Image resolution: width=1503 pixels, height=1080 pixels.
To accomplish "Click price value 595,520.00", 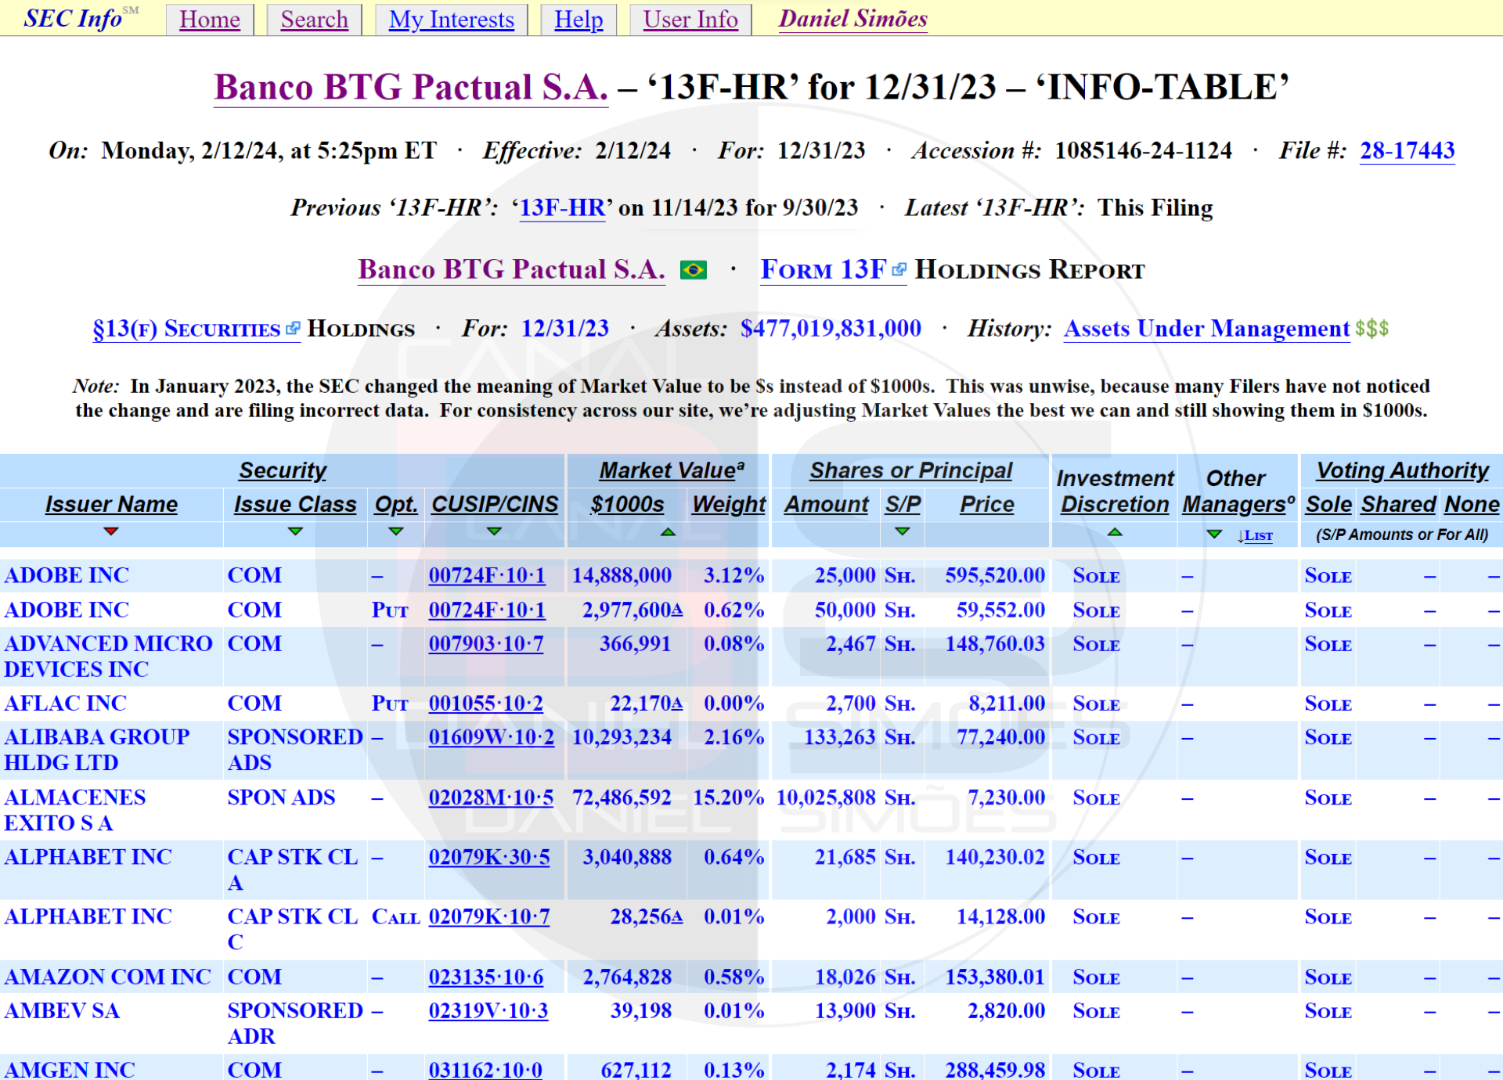I will point(995,576).
